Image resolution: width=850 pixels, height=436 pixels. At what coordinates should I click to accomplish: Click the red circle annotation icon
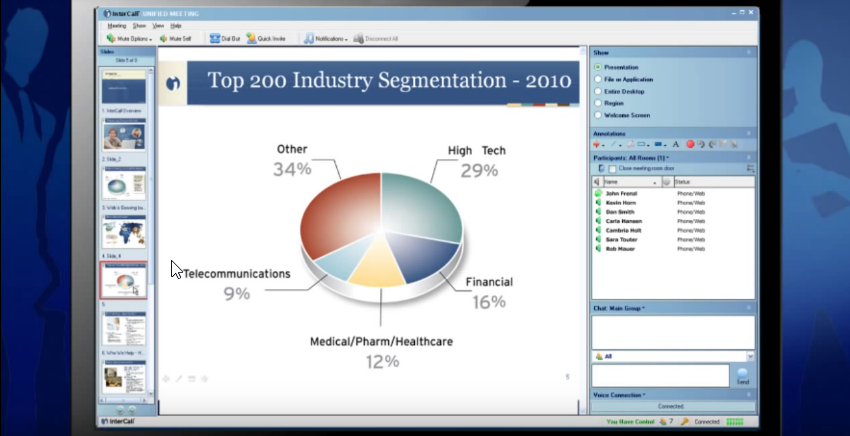pos(689,144)
